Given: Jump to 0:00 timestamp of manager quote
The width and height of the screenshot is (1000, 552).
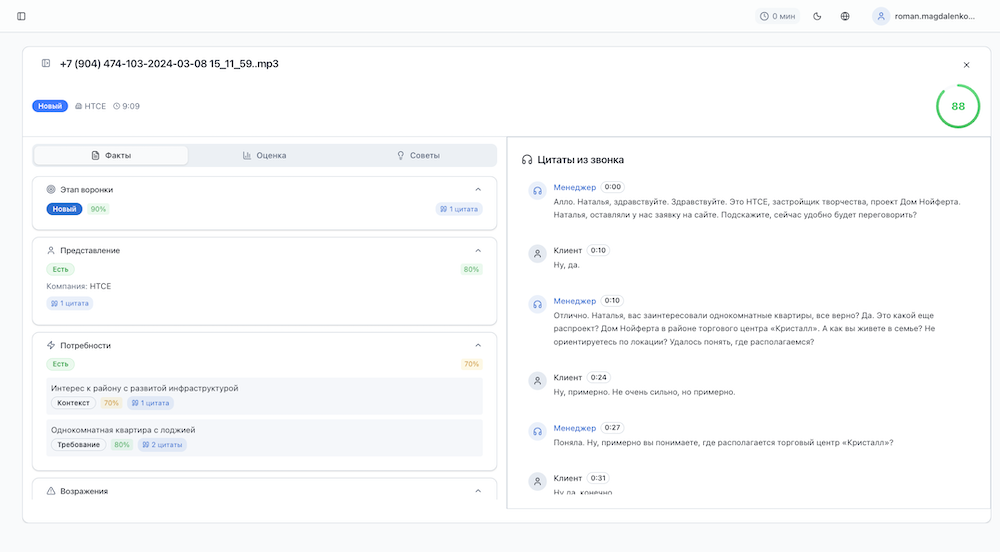Looking at the screenshot, I should tap(613, 187).
